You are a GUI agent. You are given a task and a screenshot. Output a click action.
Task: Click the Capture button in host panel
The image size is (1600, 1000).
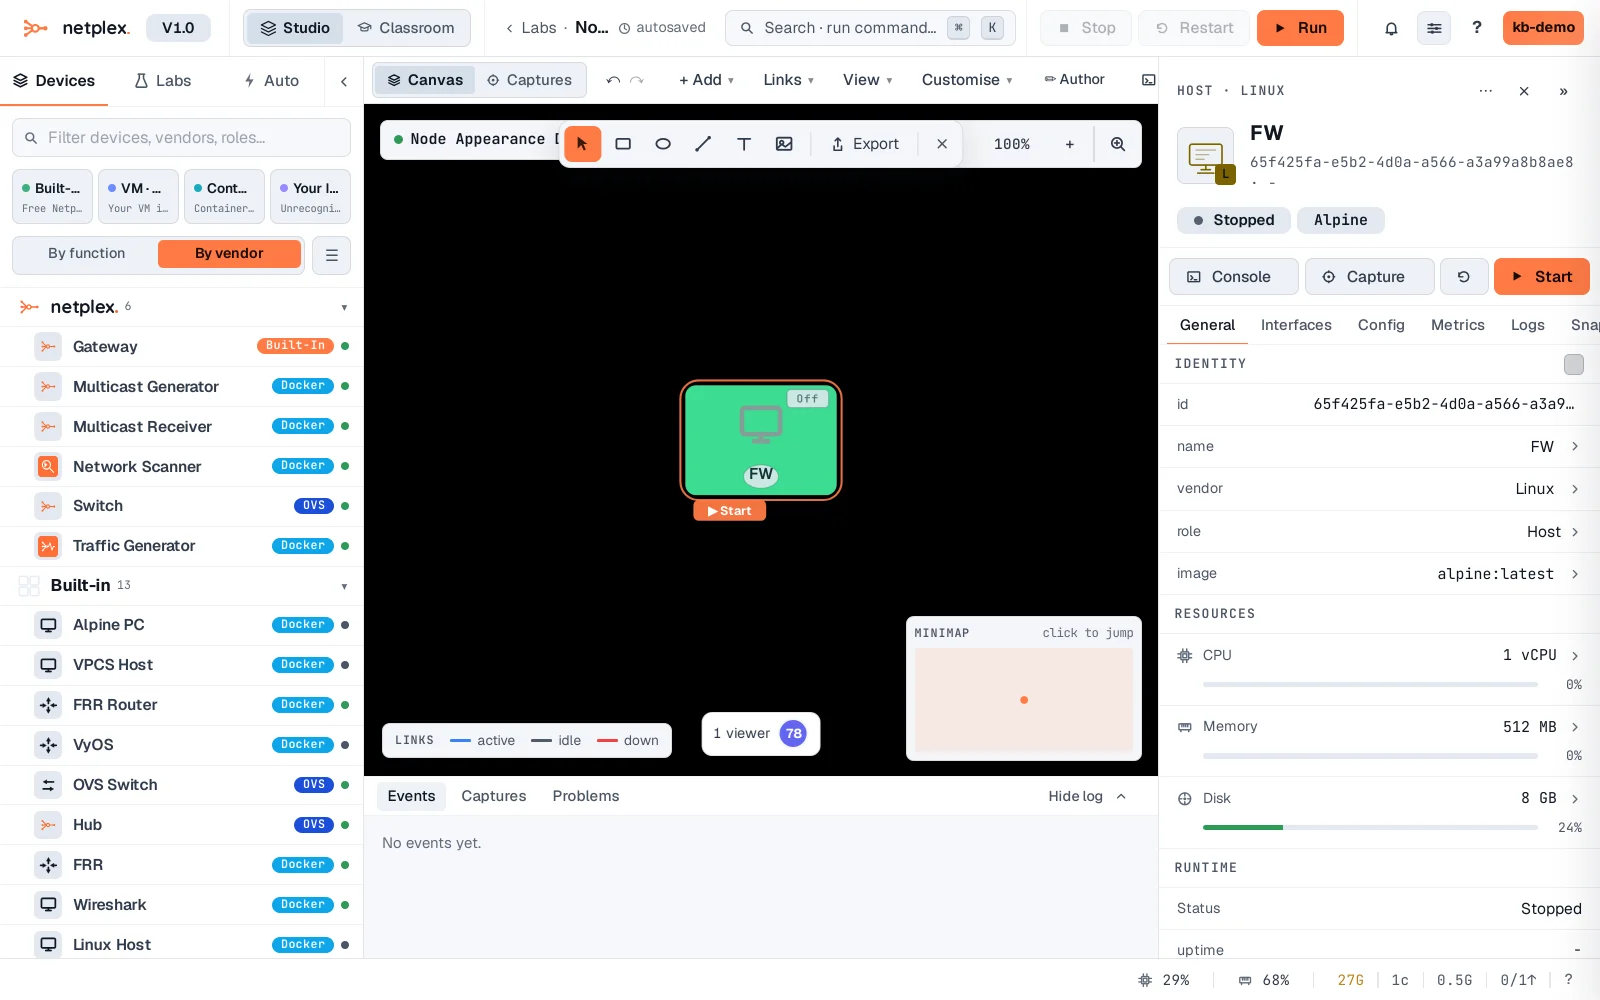point(1369,277)
